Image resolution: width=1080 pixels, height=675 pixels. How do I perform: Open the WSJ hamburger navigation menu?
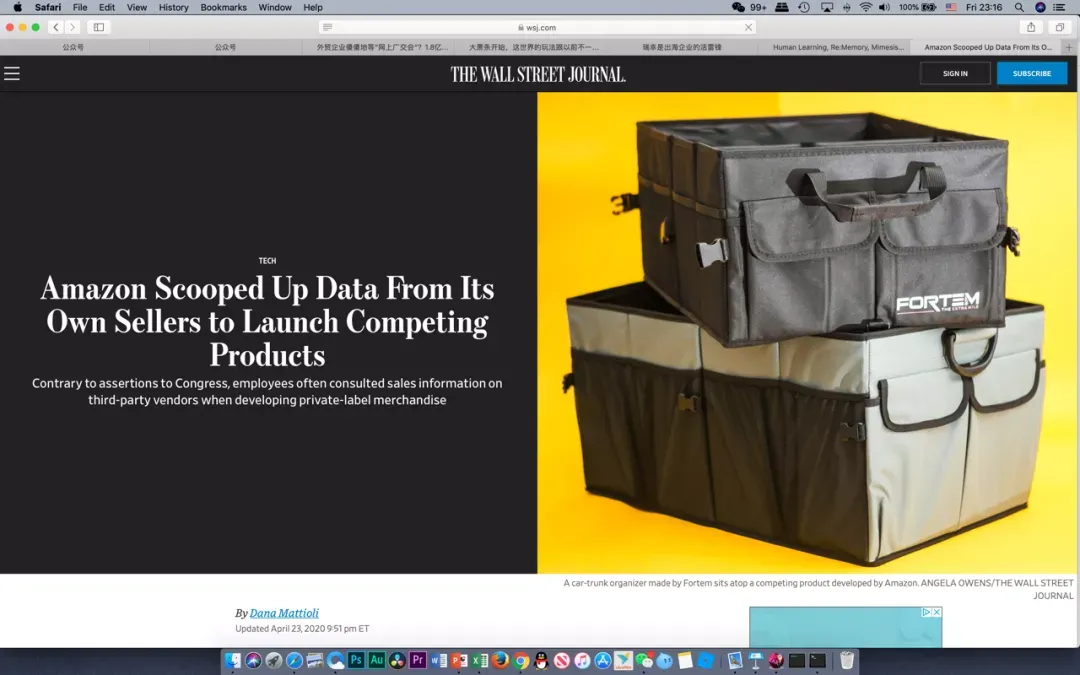pyautogui.click(x=12, y=73)
